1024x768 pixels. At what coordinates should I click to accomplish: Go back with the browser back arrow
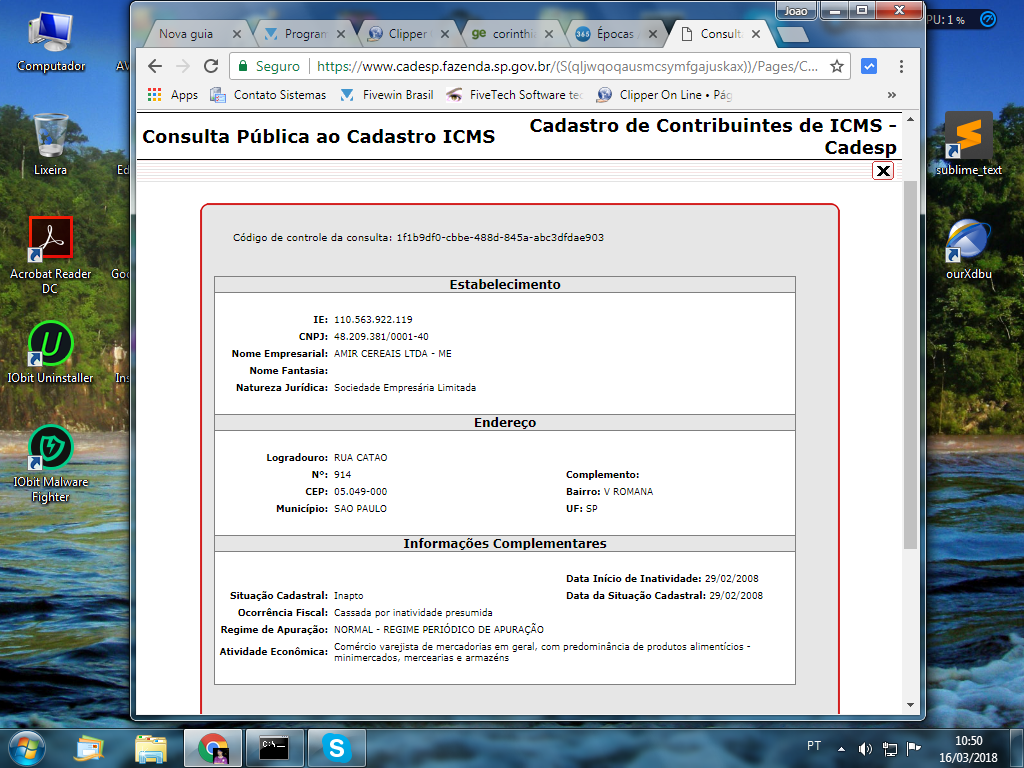pos(155,66)
